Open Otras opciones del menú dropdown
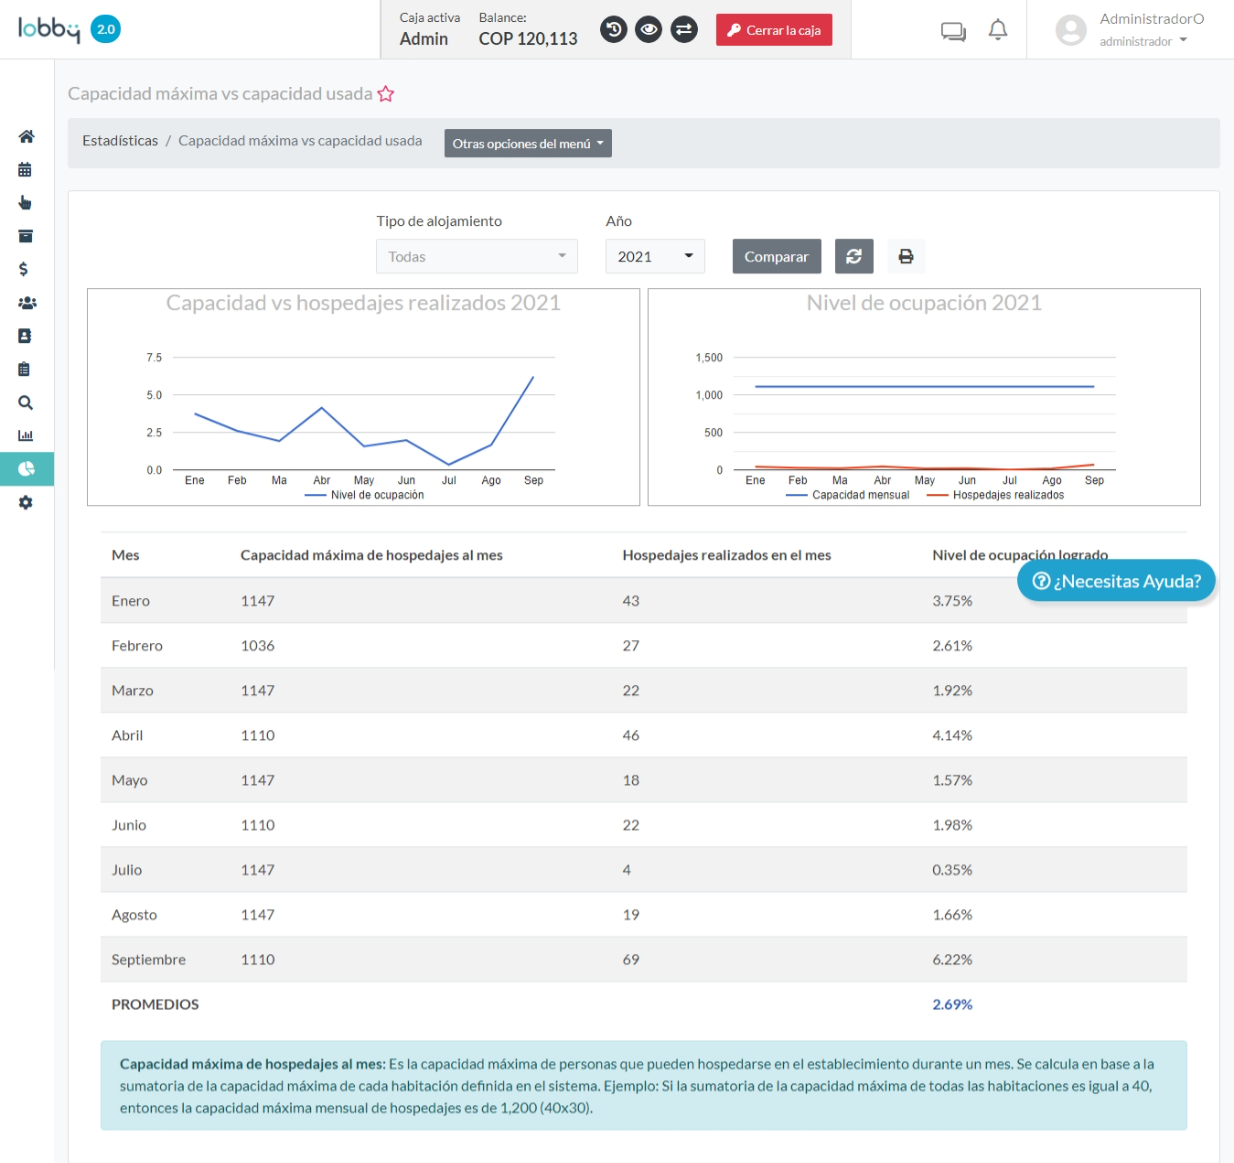This screenshot has width=1234, height=1163. (x=528, y=143)
